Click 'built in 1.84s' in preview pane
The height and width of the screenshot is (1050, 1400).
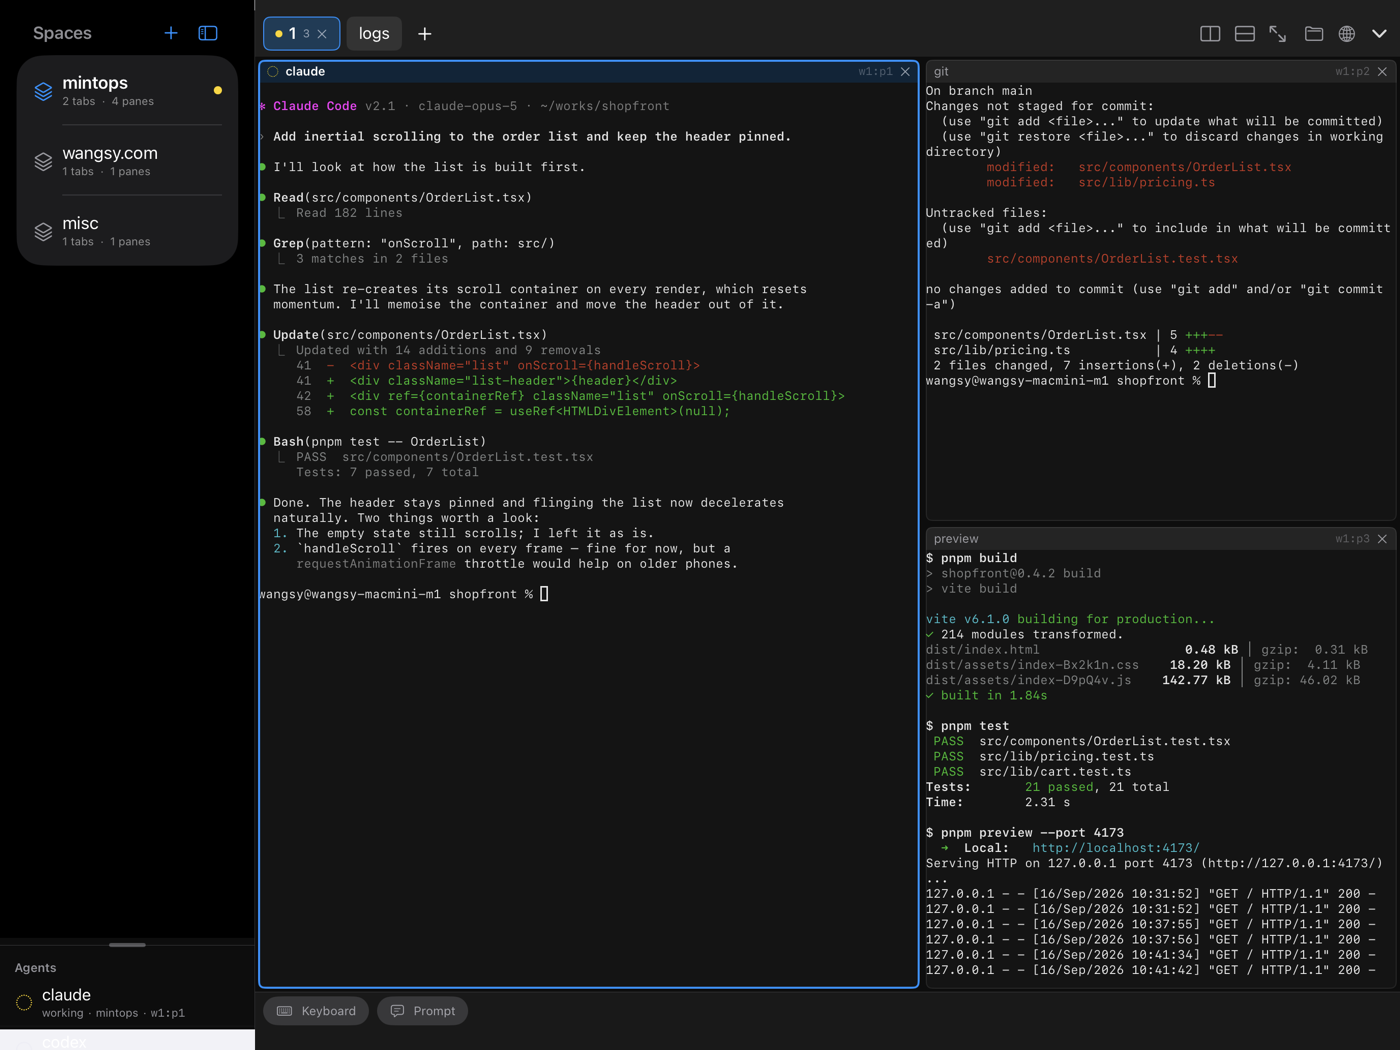pyautogui.click(x=994, y=696)
